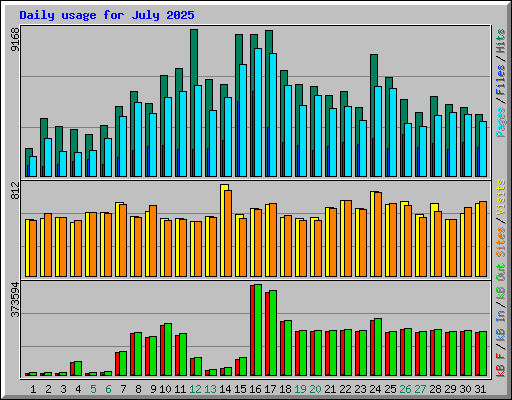Viewport: 512px width, 400px height.
Task: Click the 'Sites' legend label
Action: 501,242
